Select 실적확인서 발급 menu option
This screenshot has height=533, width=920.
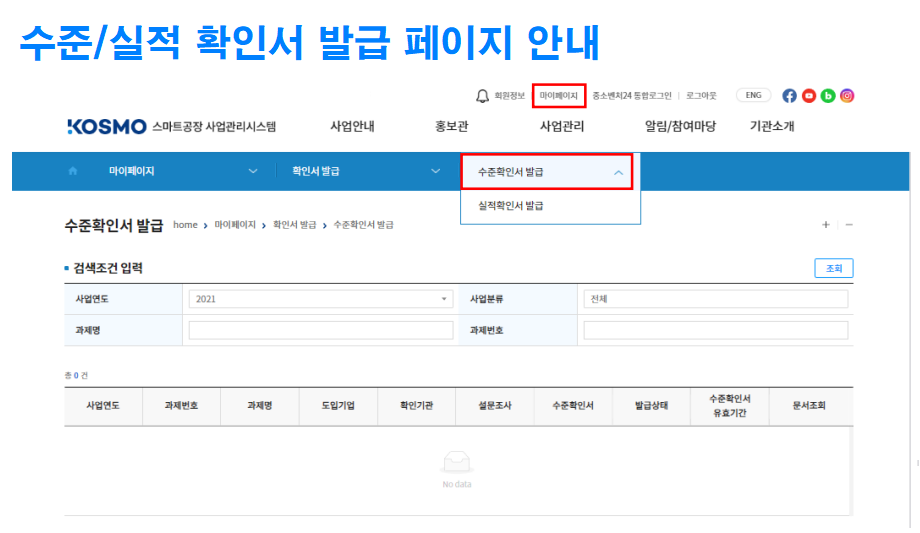point(510,205)
